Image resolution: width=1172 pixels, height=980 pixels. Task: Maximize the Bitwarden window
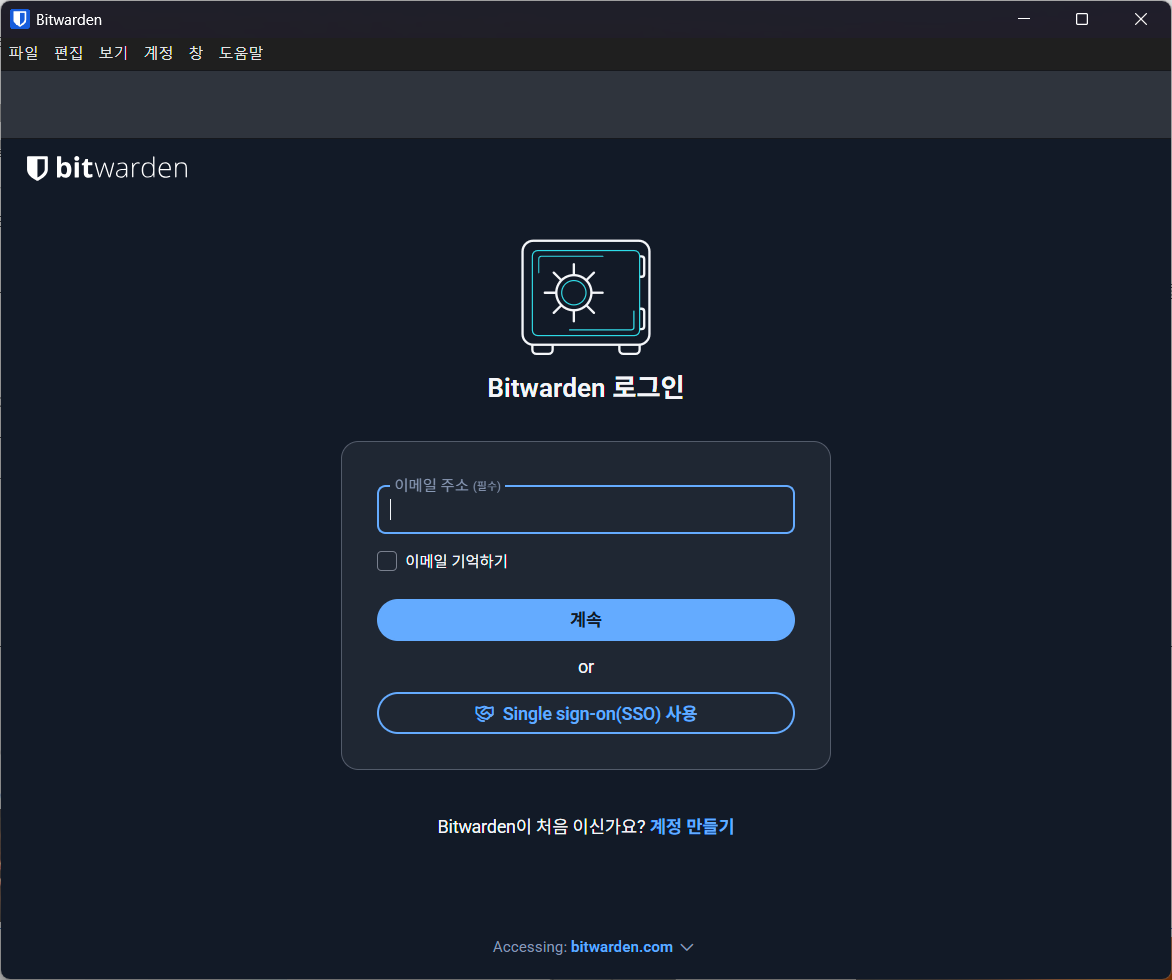1081,18
